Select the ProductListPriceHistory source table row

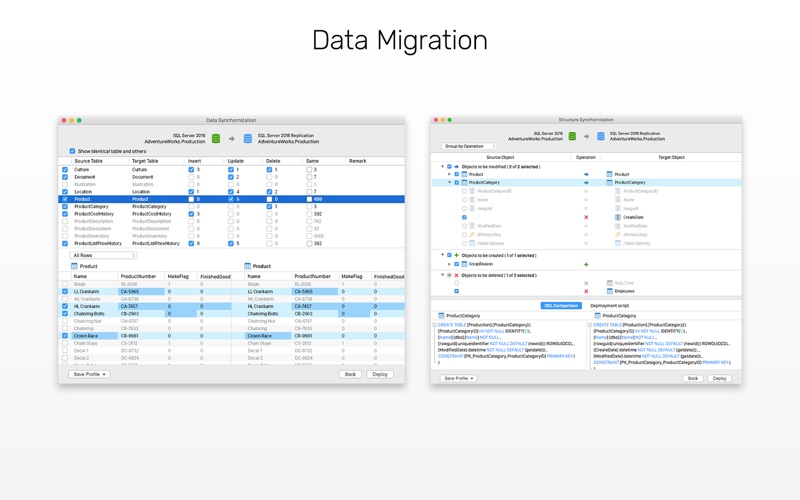(x=98, y=244)
